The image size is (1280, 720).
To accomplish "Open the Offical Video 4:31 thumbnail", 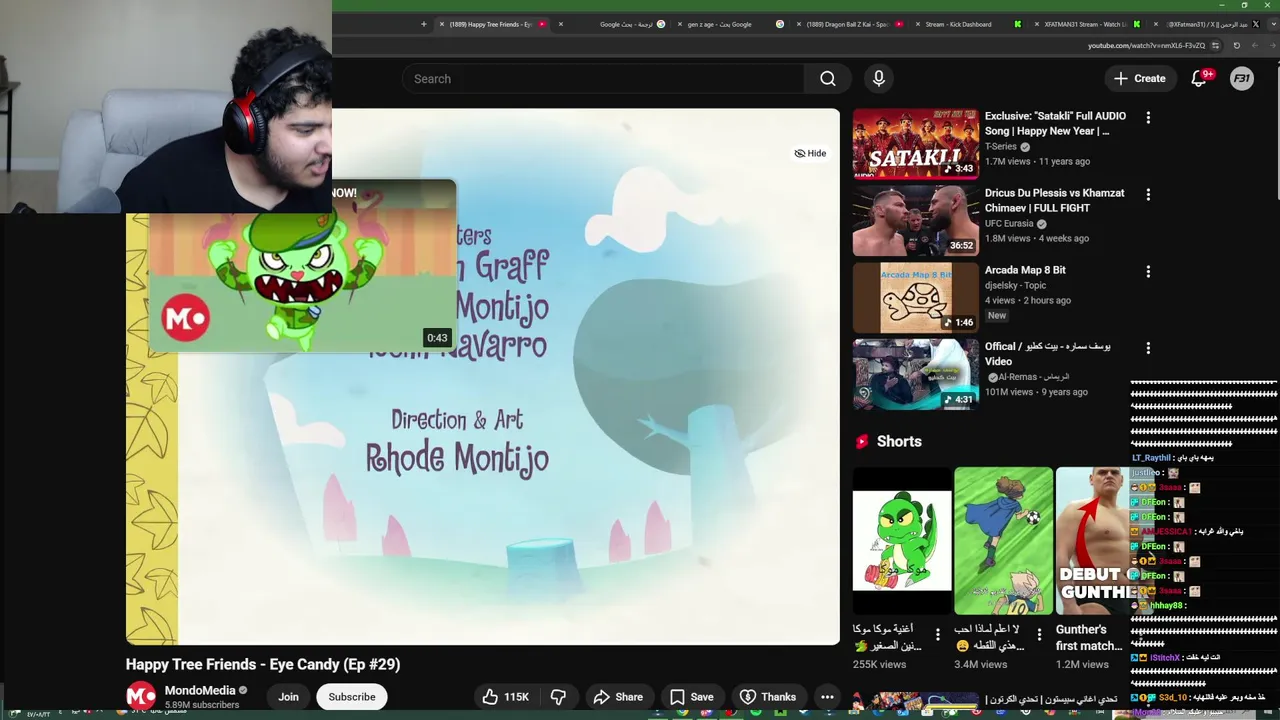I will point(916,374).
